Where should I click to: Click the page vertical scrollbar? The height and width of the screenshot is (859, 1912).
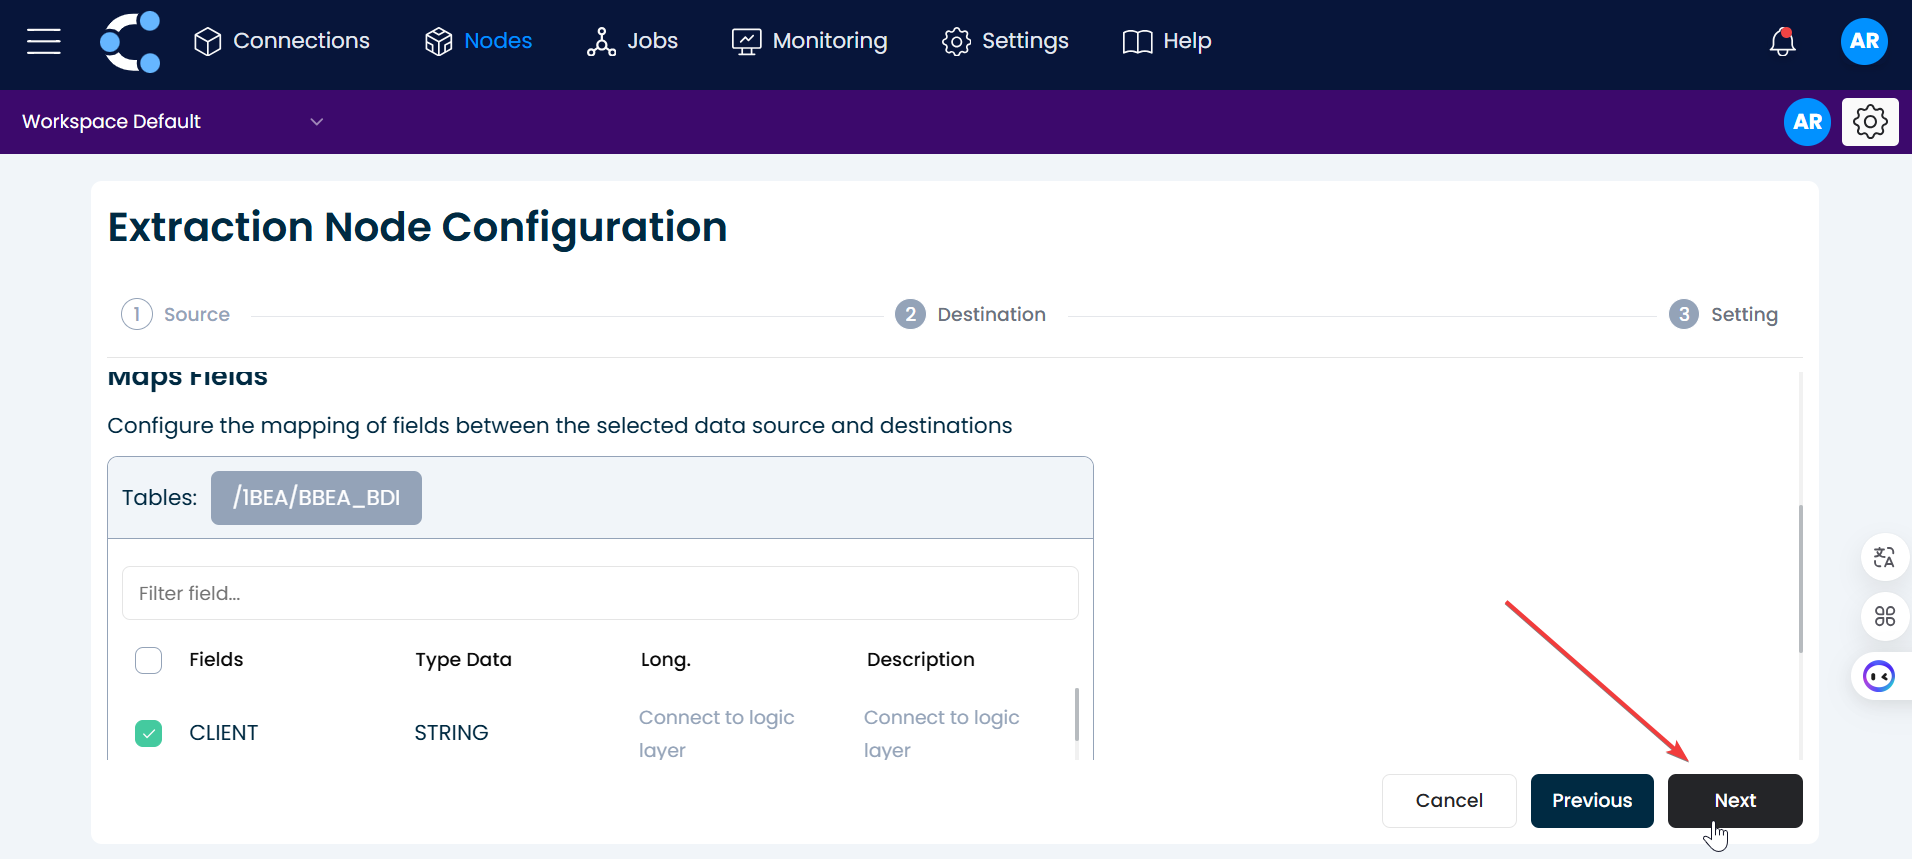point(1800,580)
